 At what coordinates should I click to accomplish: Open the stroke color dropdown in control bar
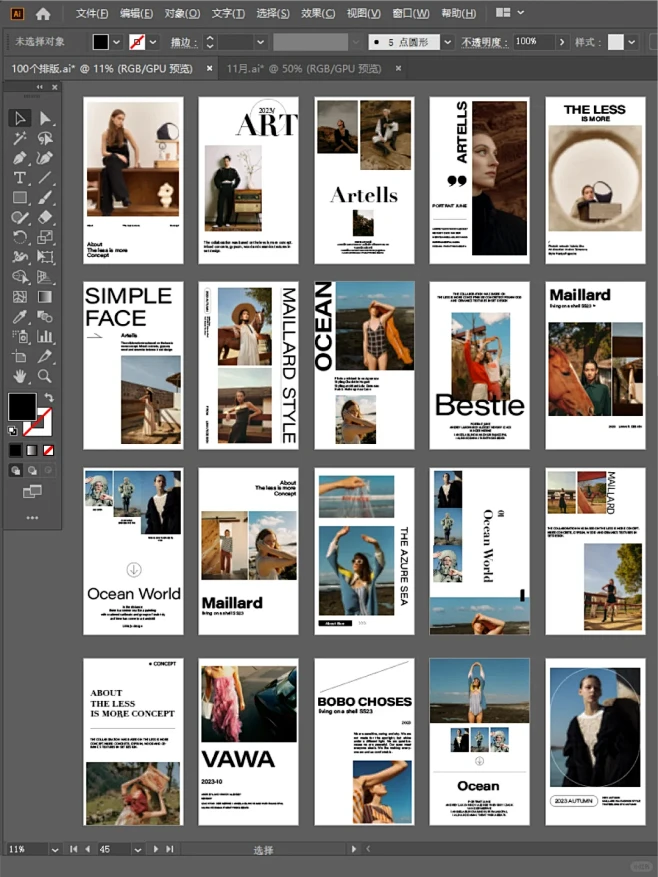click(153, 42)
